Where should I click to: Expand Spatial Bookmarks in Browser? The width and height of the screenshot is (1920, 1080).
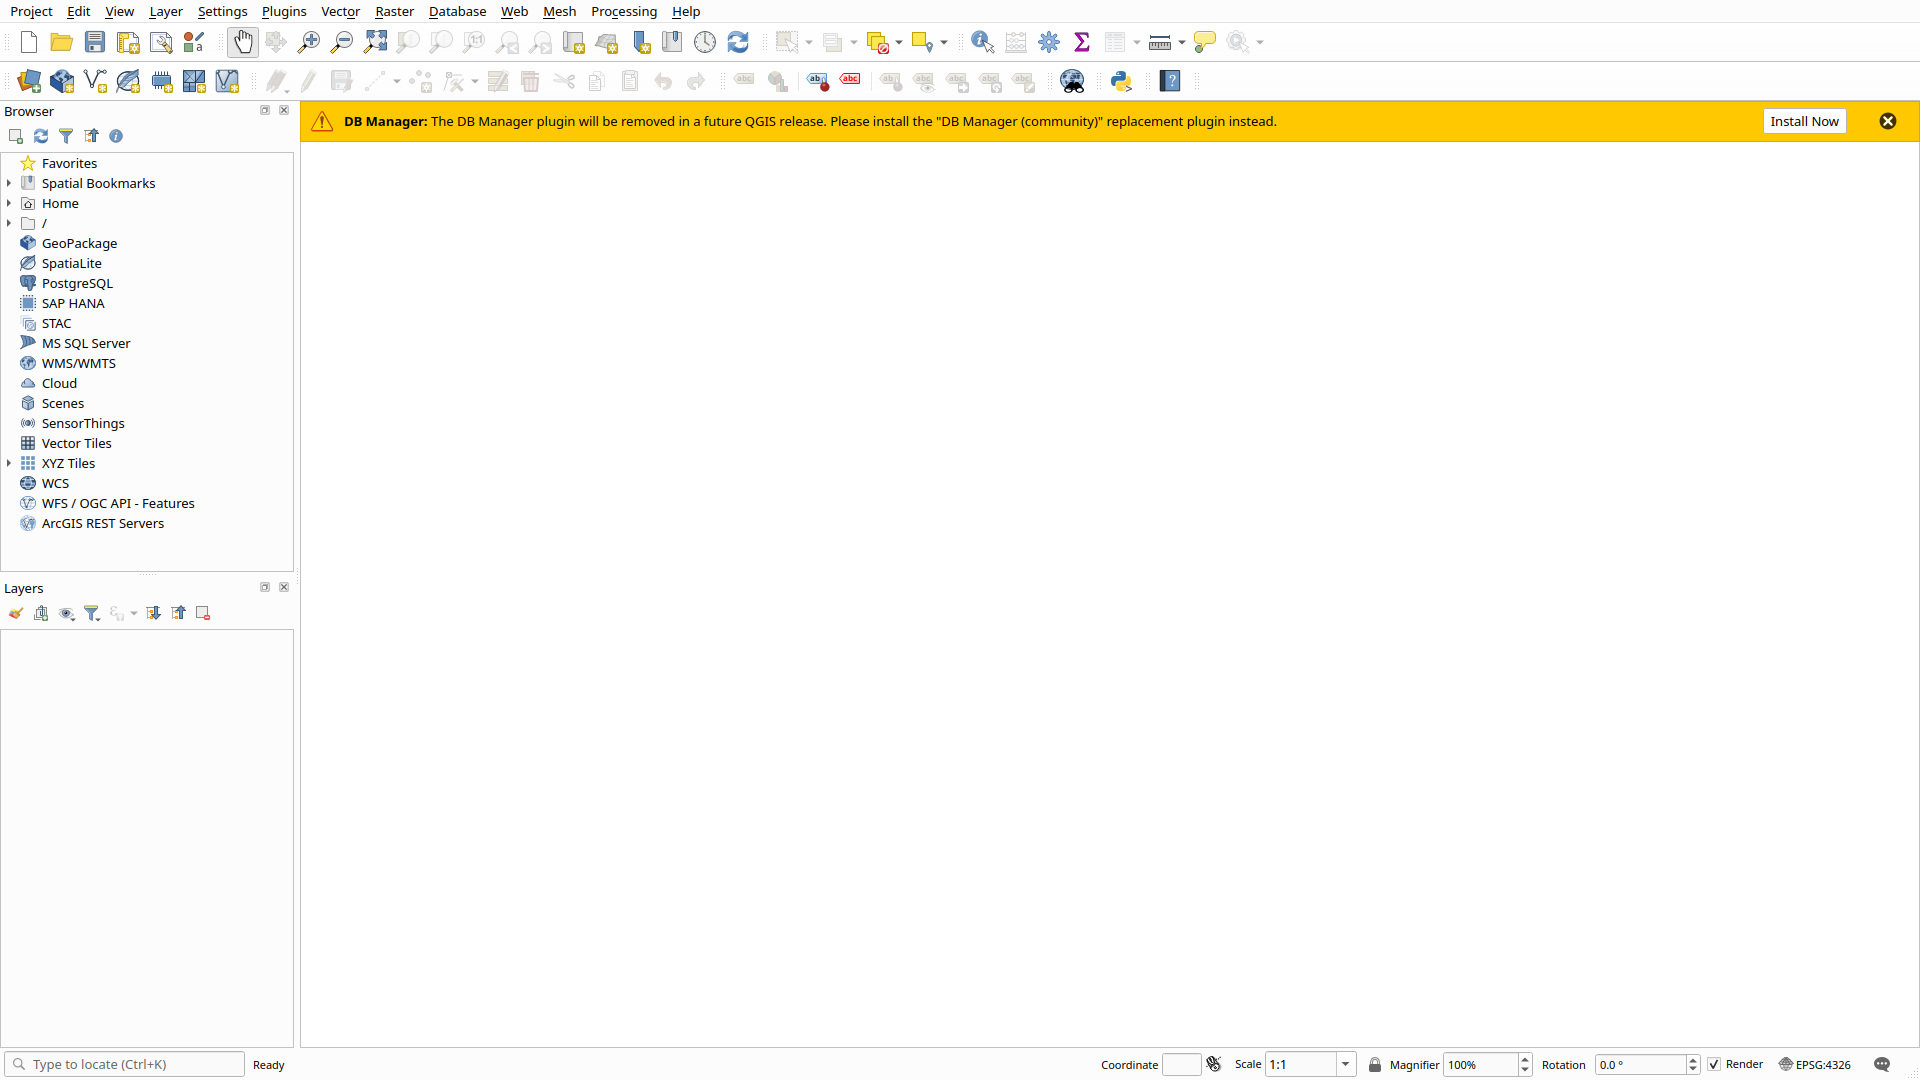tap(9, 183)
